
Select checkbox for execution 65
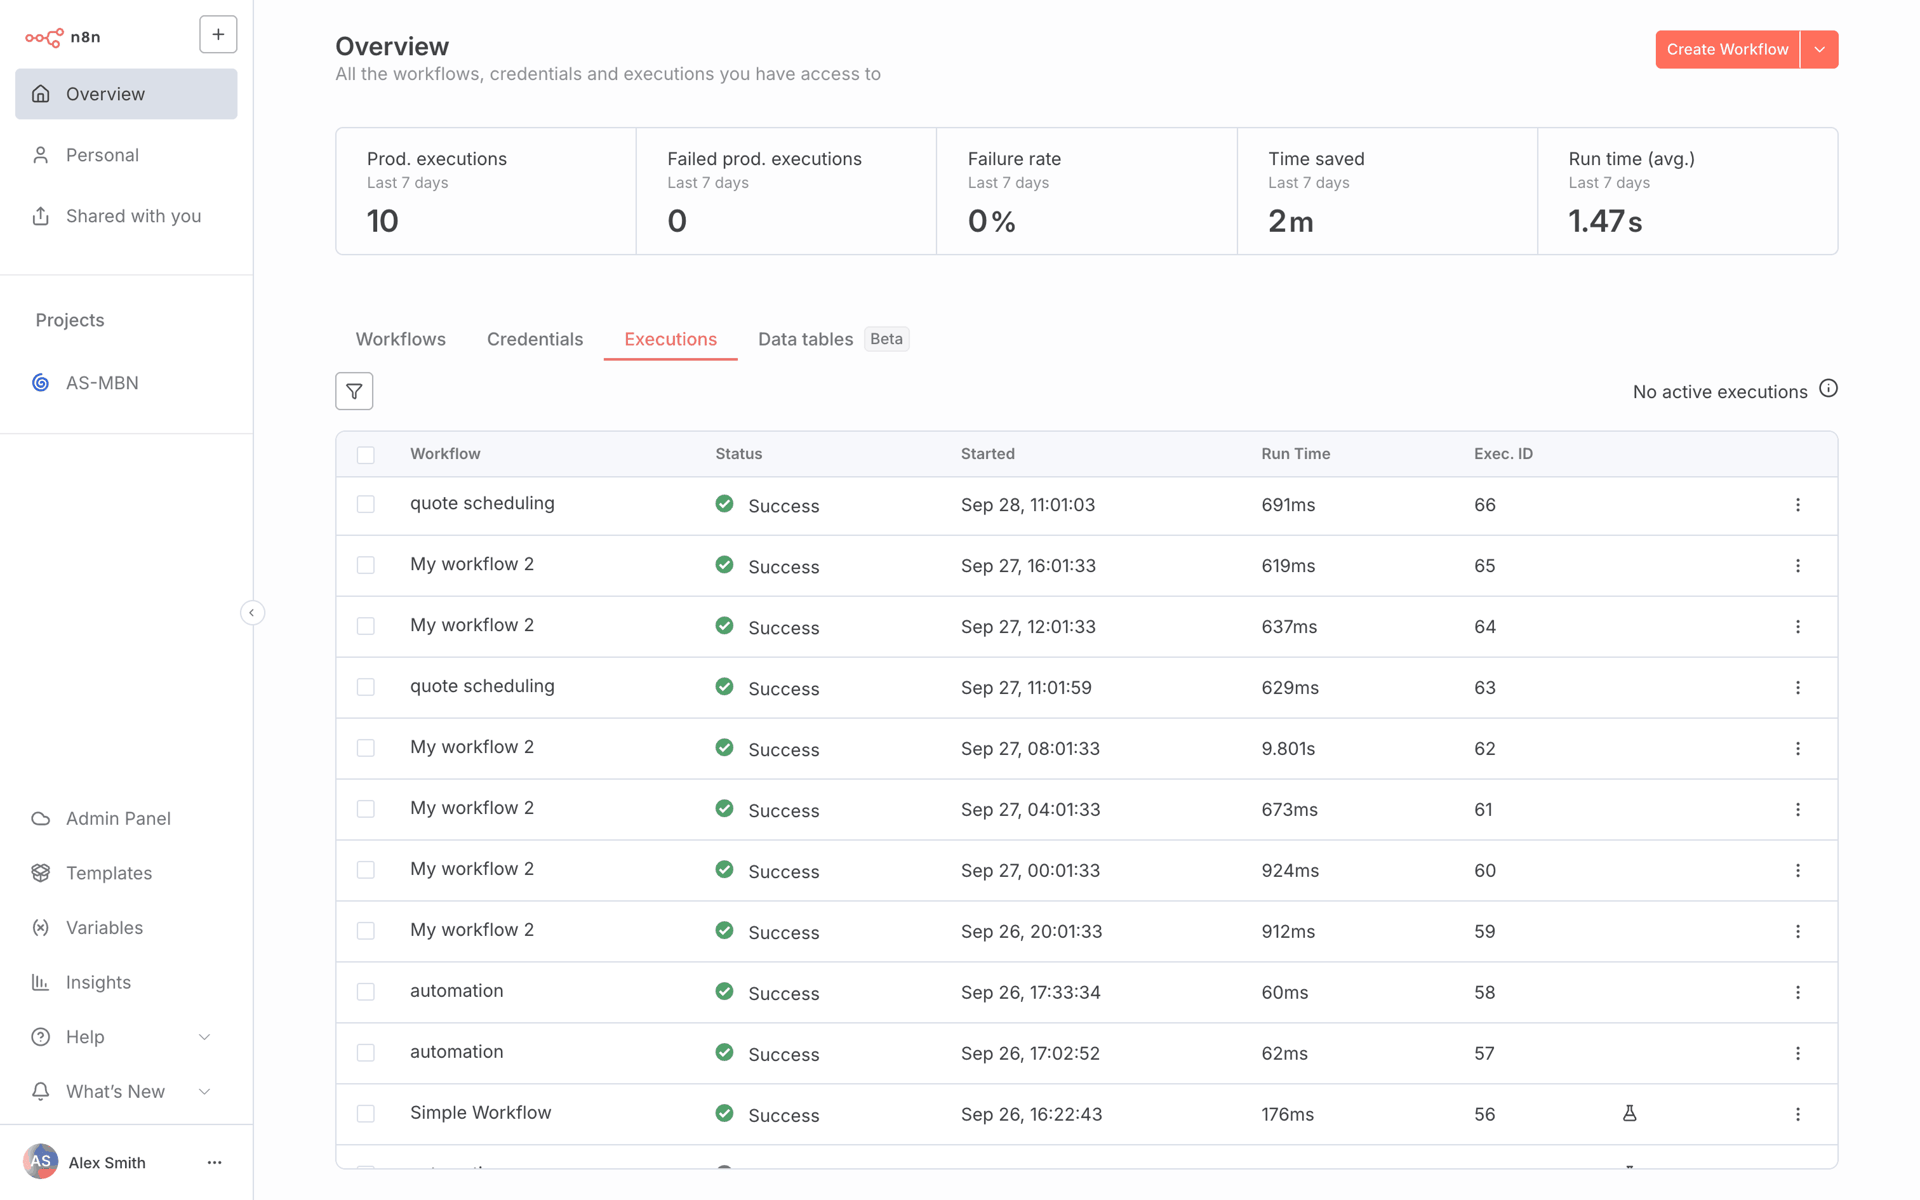click(366, 566)
